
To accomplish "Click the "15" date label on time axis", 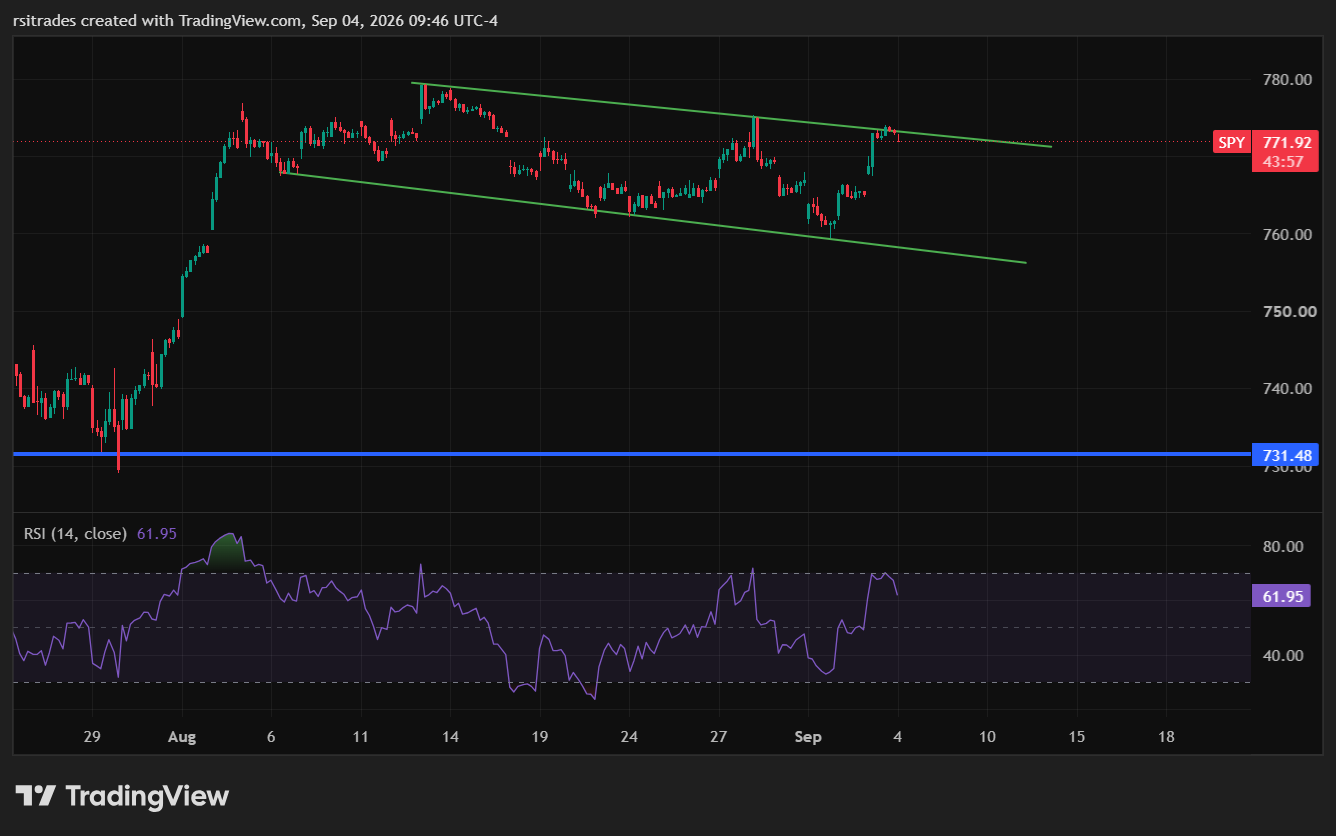I will (1076, 737).
